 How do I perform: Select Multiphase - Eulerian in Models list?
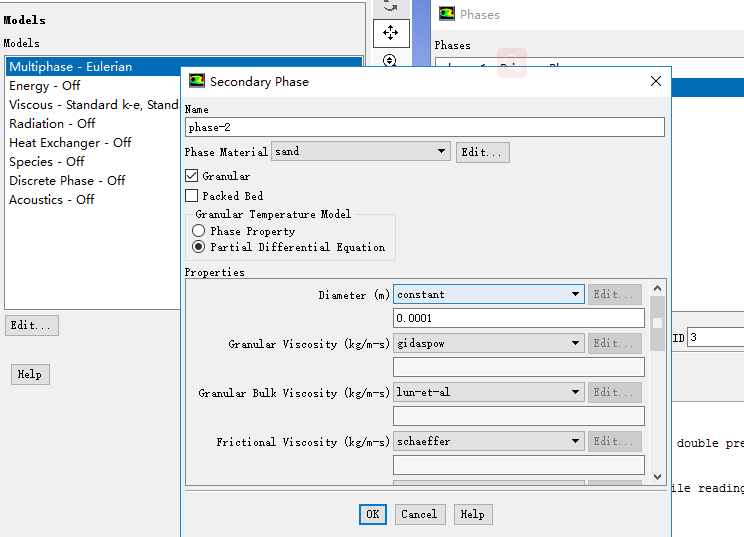[70, 67]
